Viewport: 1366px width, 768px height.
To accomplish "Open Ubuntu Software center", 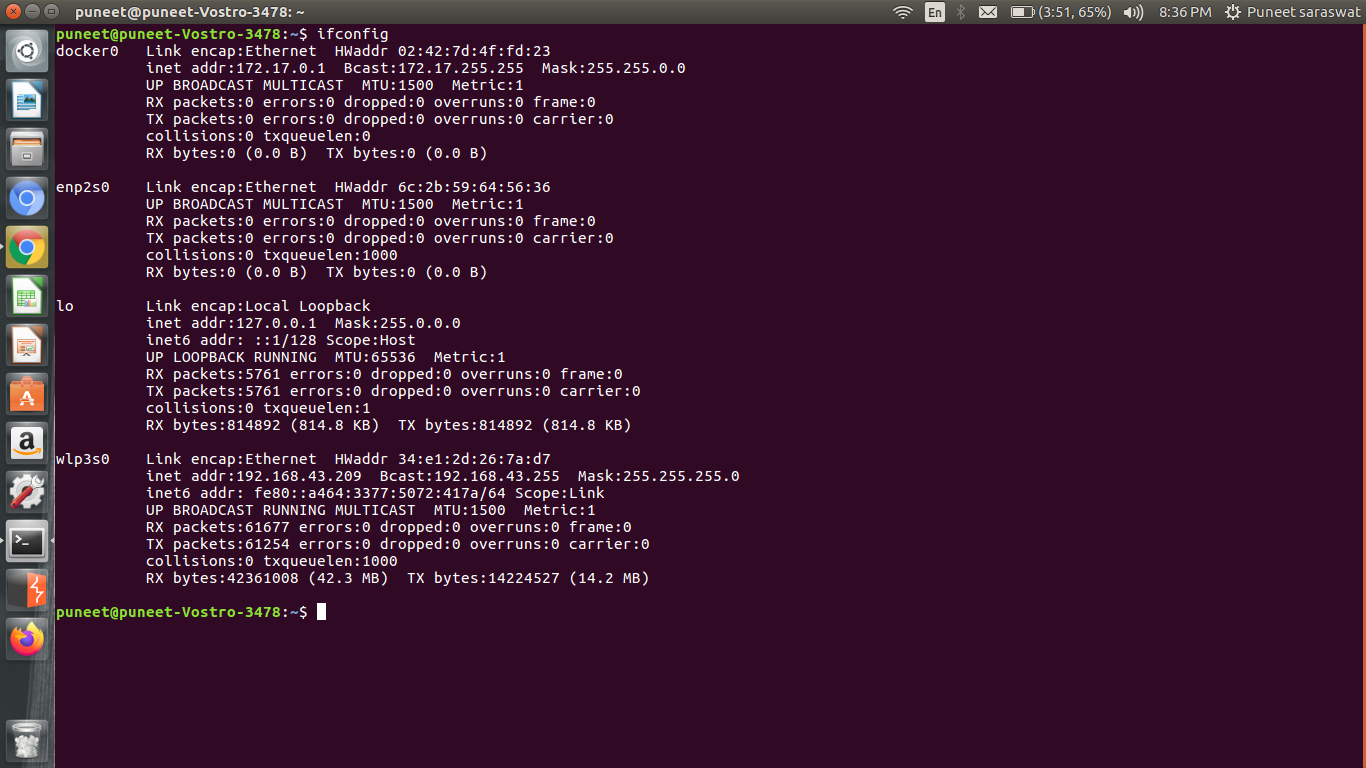I will pos(27,394).
